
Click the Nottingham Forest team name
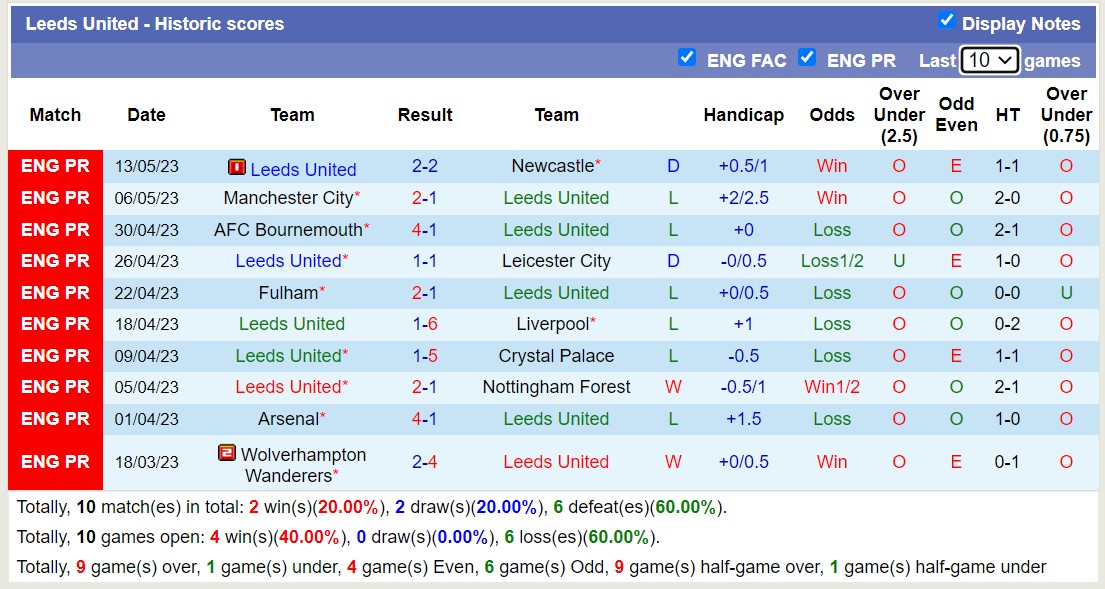click(x=556, y=387)
